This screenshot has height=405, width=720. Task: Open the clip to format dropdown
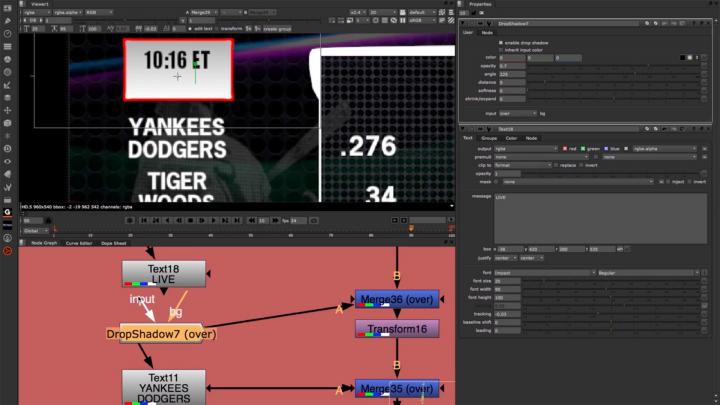pyautogui.click(x=523, y=165)
